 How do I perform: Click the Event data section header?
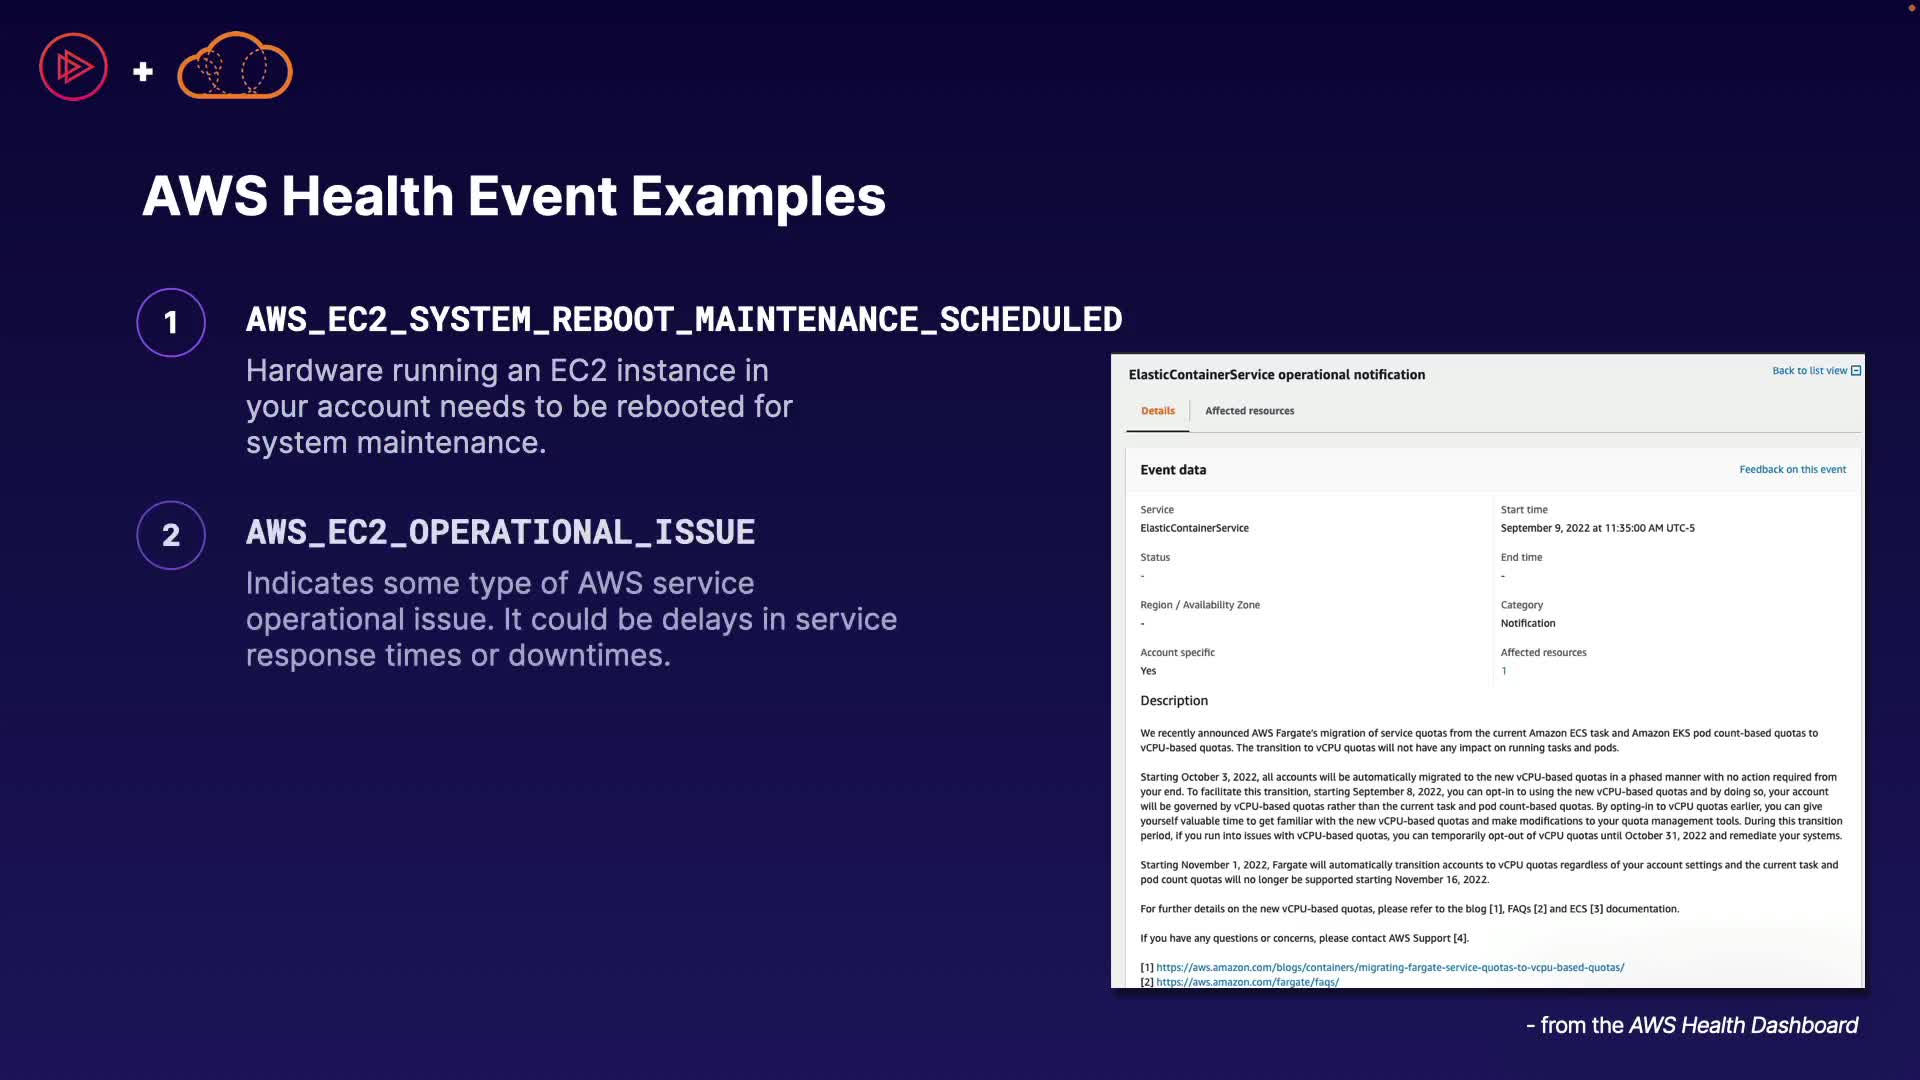point(1173,470)
